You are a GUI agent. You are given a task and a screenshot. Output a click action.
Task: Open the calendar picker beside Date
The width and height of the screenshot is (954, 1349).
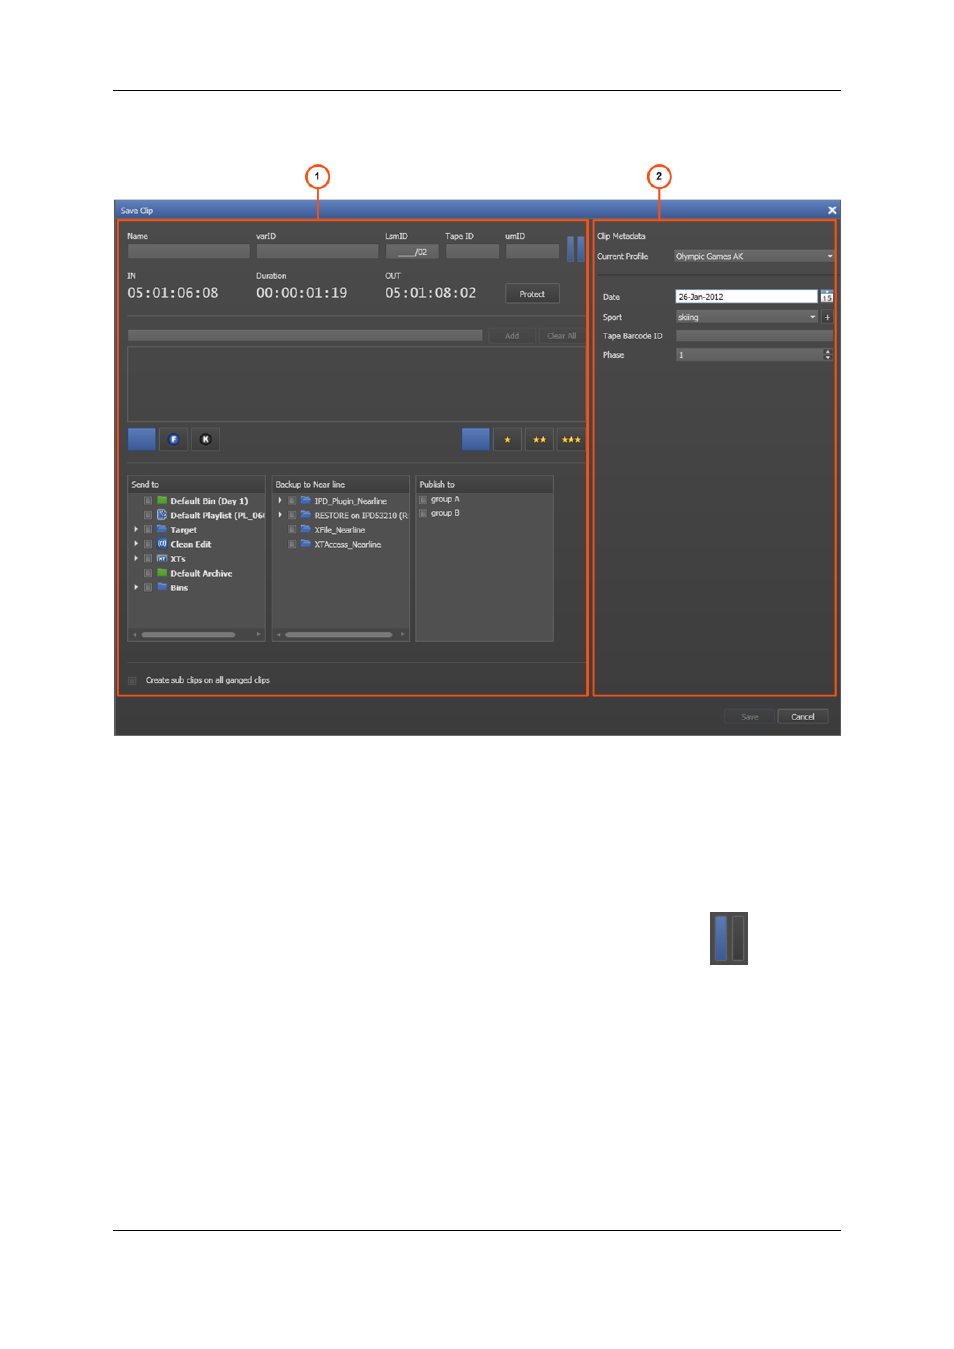point(827,297)
